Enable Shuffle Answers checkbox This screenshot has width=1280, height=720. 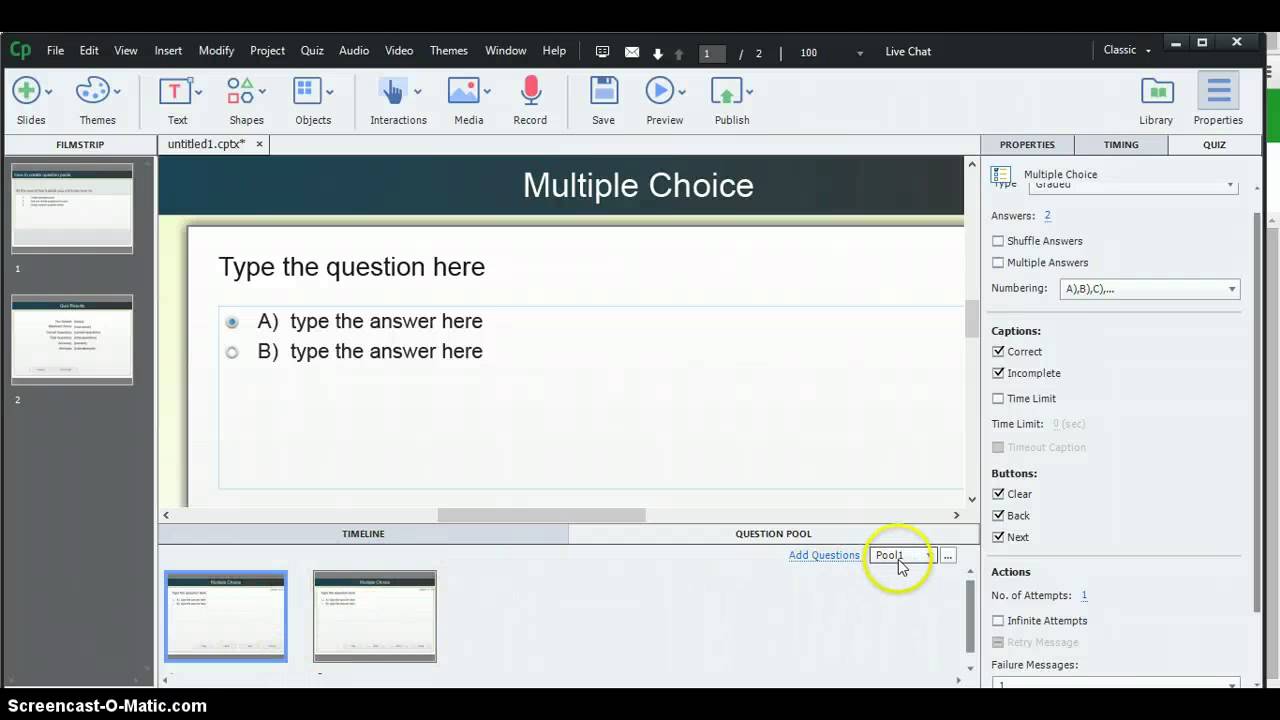point(998,241)
